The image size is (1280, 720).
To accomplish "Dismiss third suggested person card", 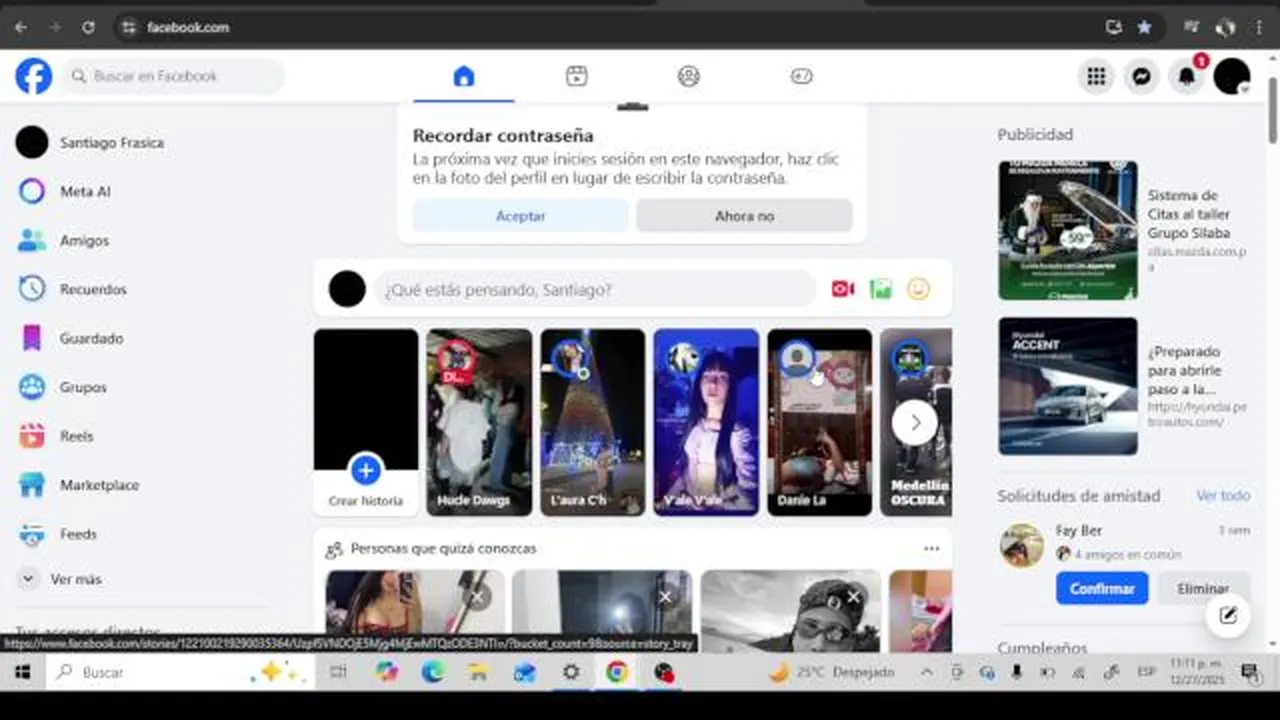I will pos(853,597).
